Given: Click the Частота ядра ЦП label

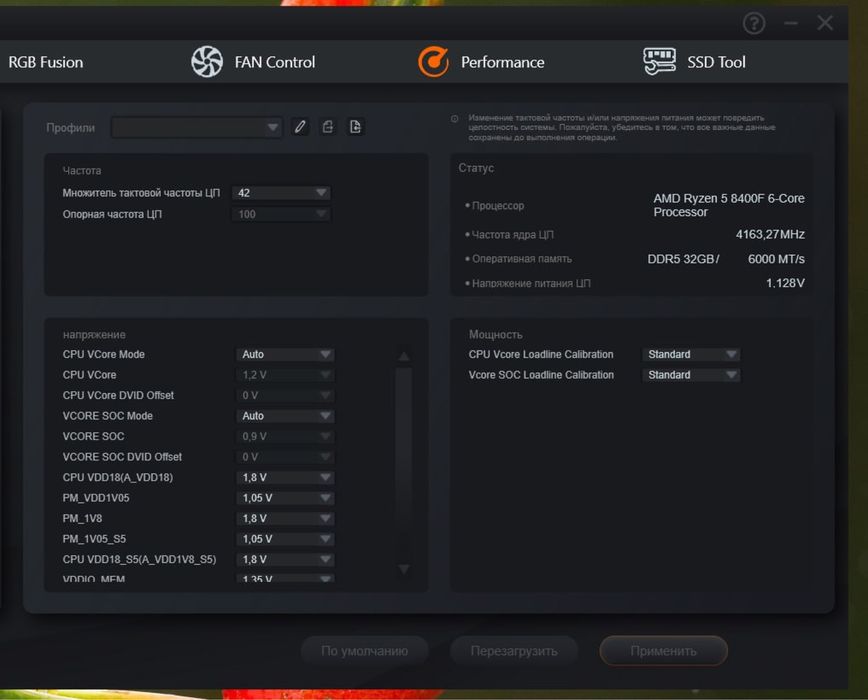Looking at the screenshot, I should pyautogui.click(x=512, y=235).
